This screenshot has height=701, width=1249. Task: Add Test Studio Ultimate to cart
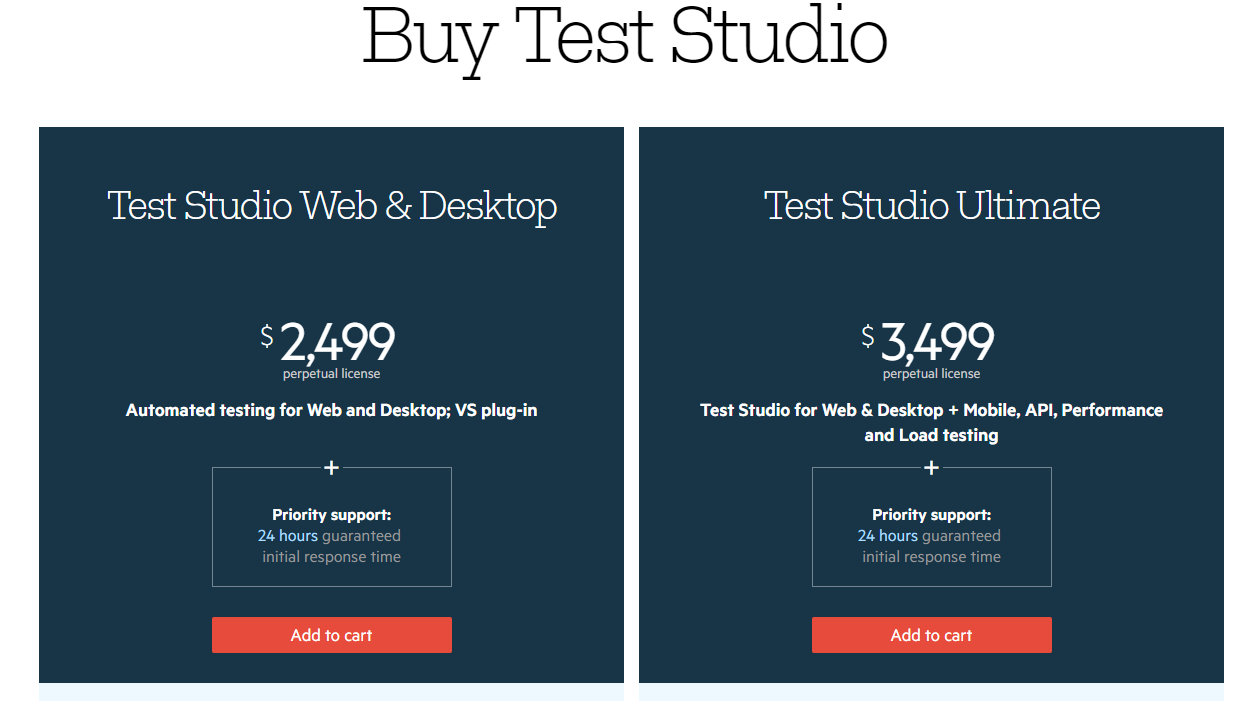click(932, 635)
